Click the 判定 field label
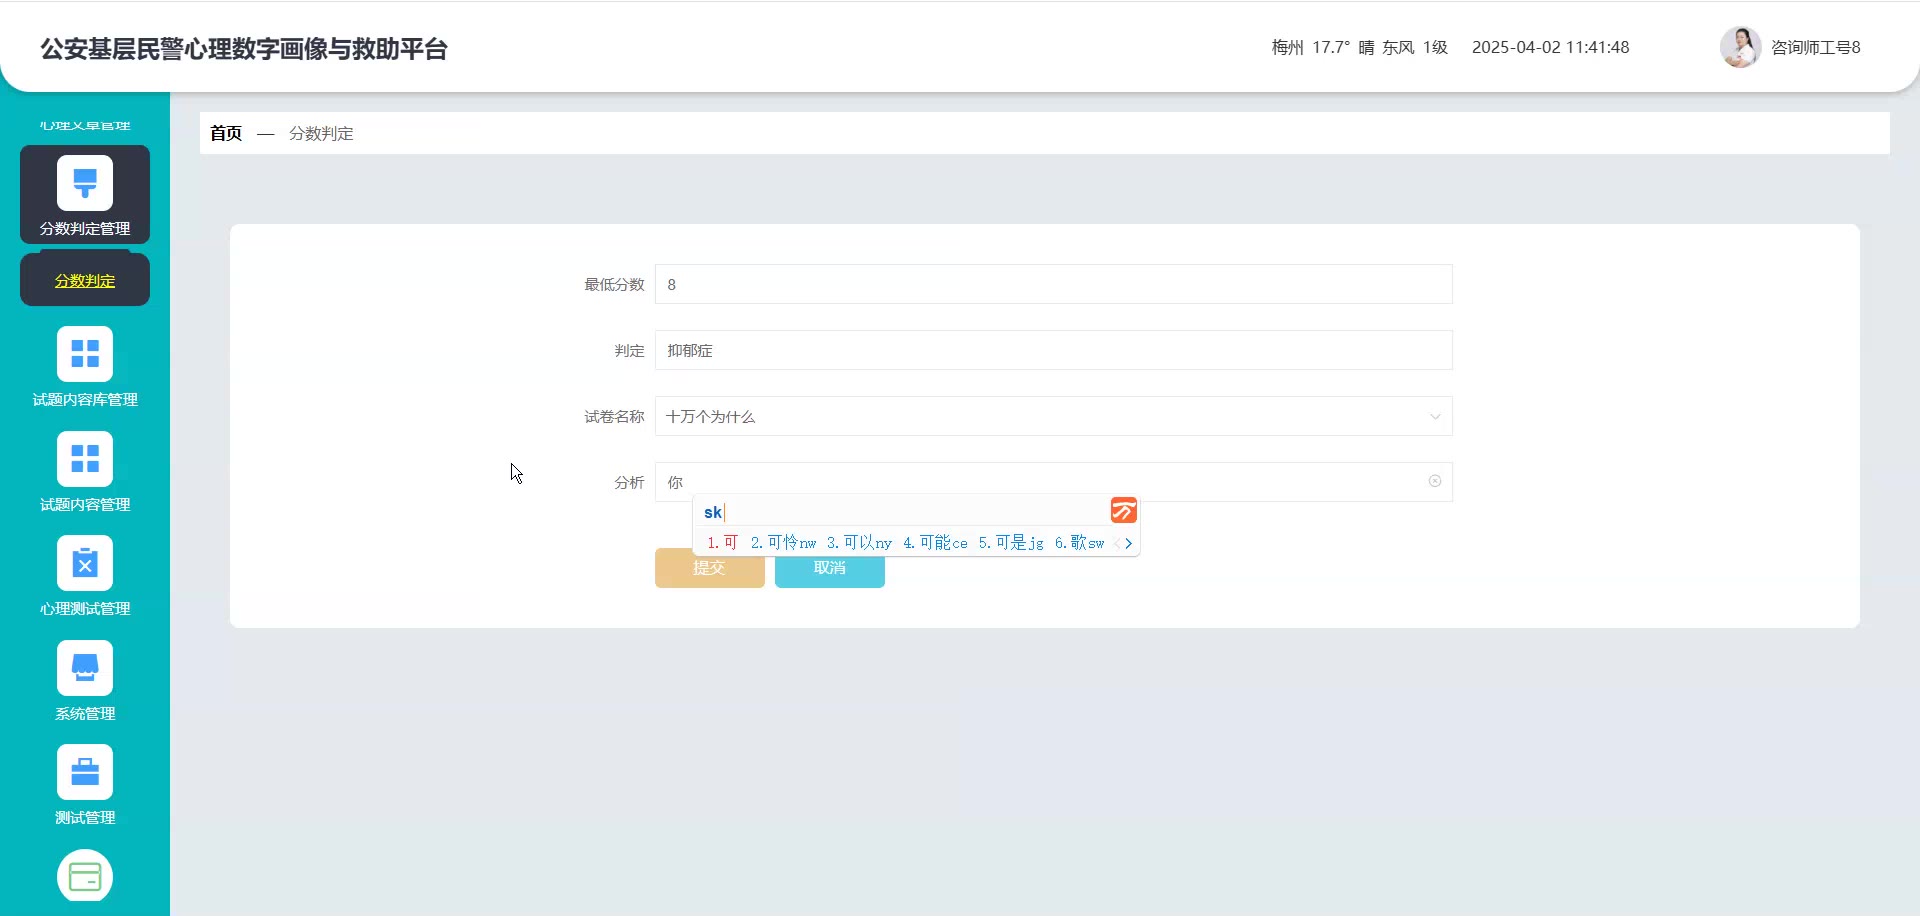Viewport: 1920px width, 916px height. pyautogui.click(x=629, y=350)
